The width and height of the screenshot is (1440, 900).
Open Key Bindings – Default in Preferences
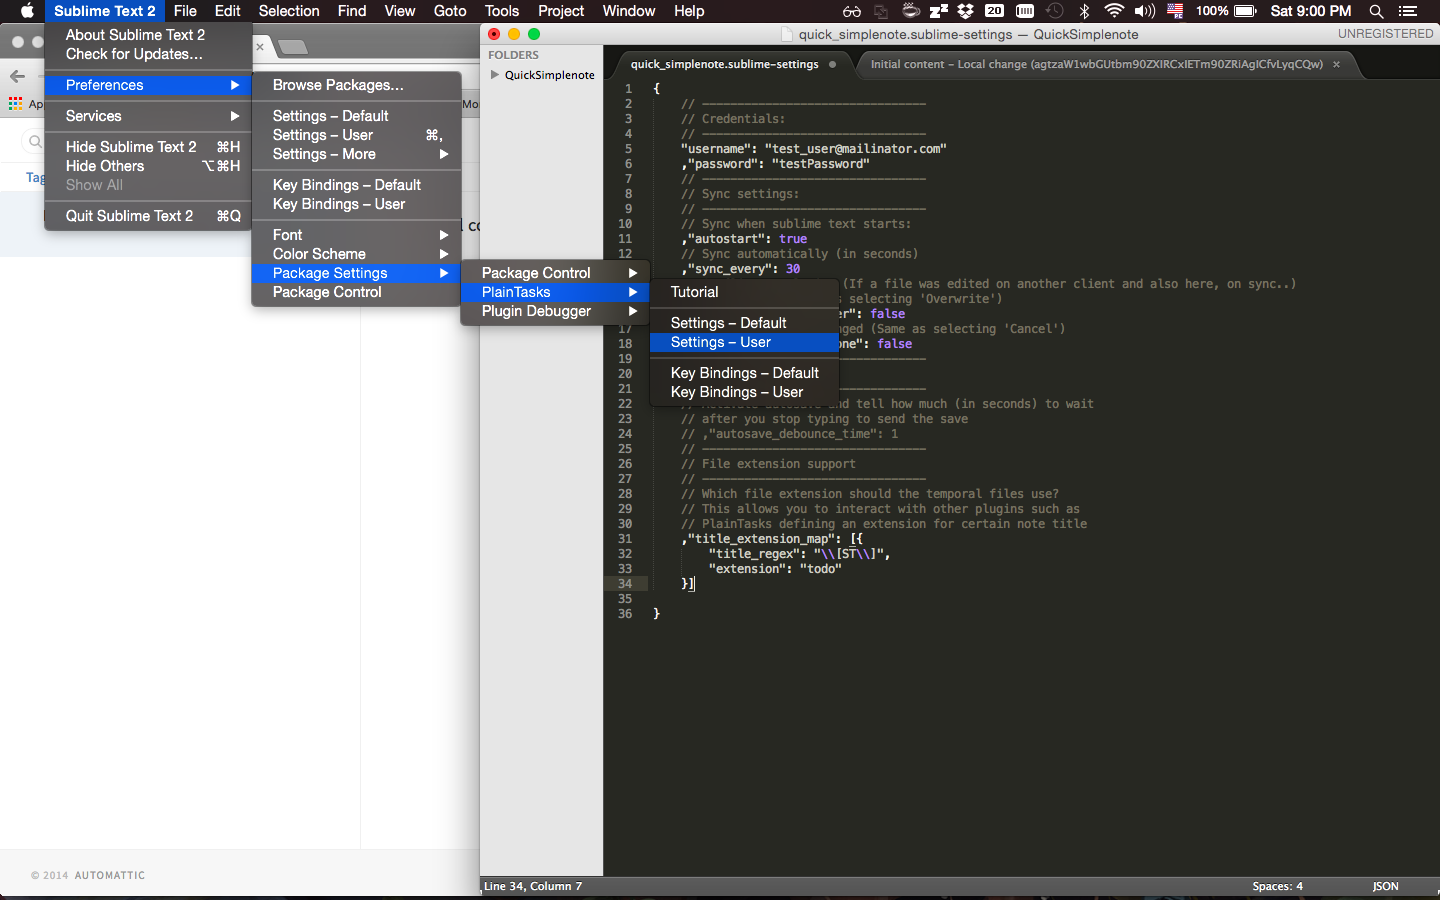(356, 185)
